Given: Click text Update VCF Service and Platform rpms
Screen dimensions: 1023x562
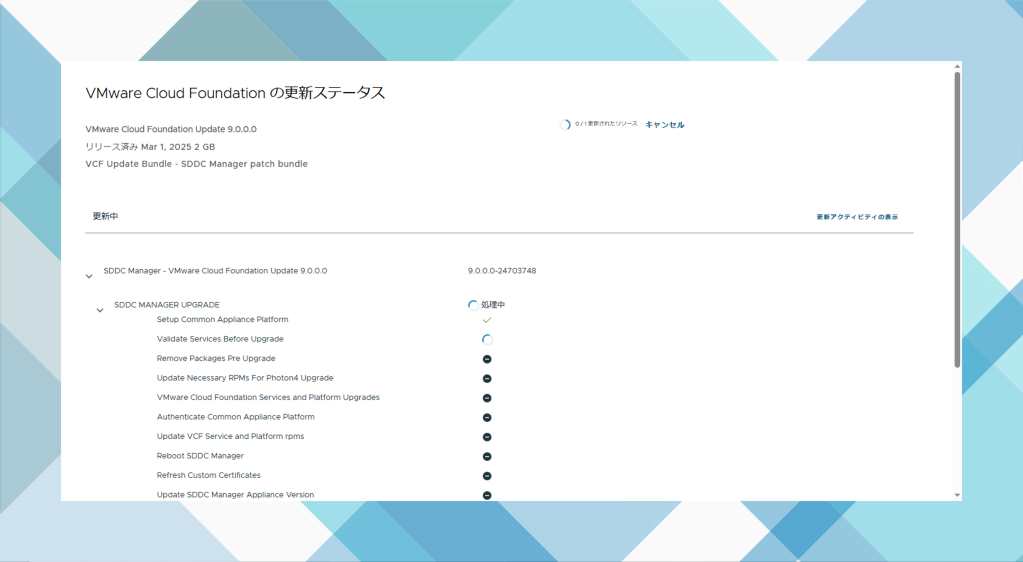Looking at the screenshot, I should tap(230, 436).
